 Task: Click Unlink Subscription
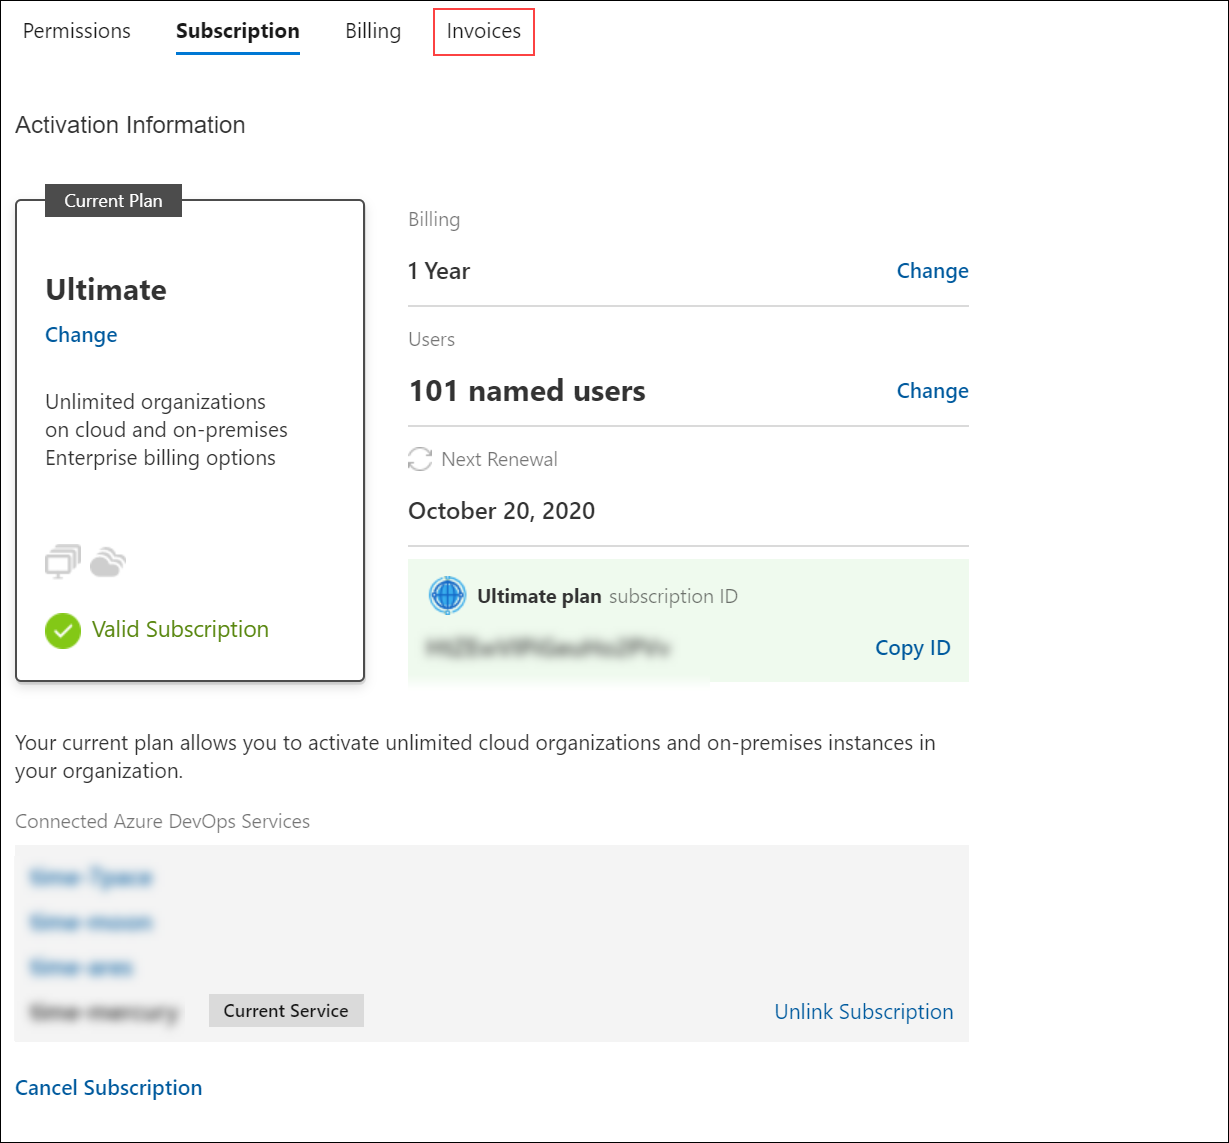[864, 1012]
